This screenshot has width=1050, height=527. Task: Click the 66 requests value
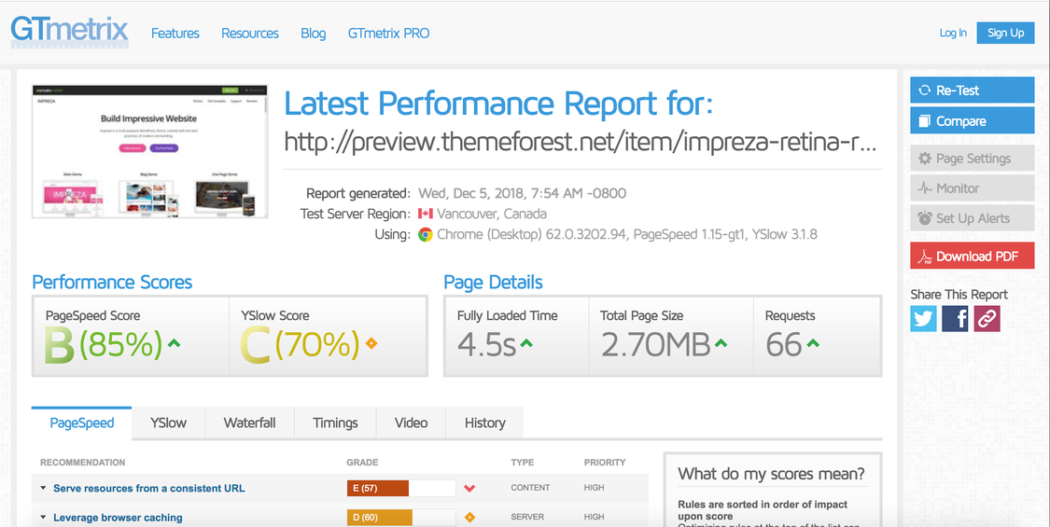(783, 345)
